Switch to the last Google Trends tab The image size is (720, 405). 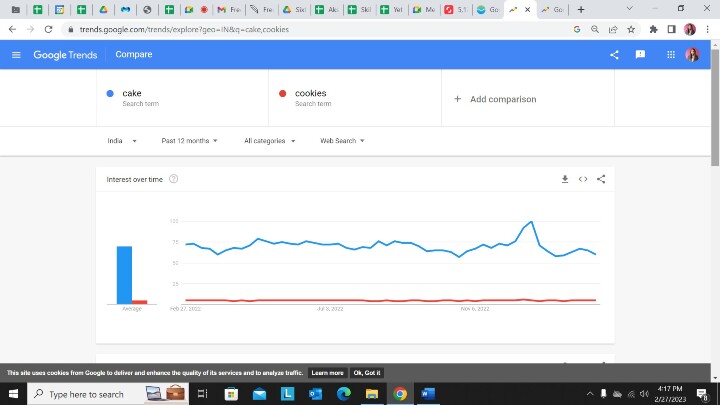click(552, 10)
